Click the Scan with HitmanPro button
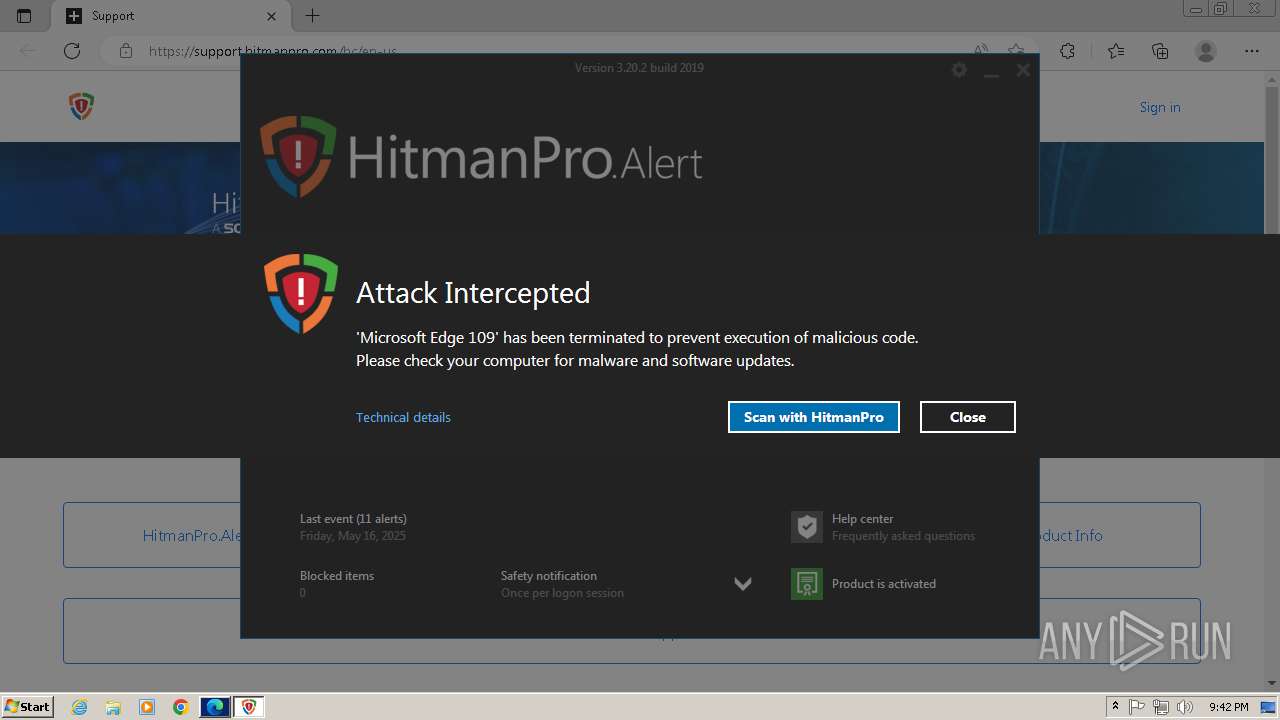1280x720 pixels. [x=813, y=417]
